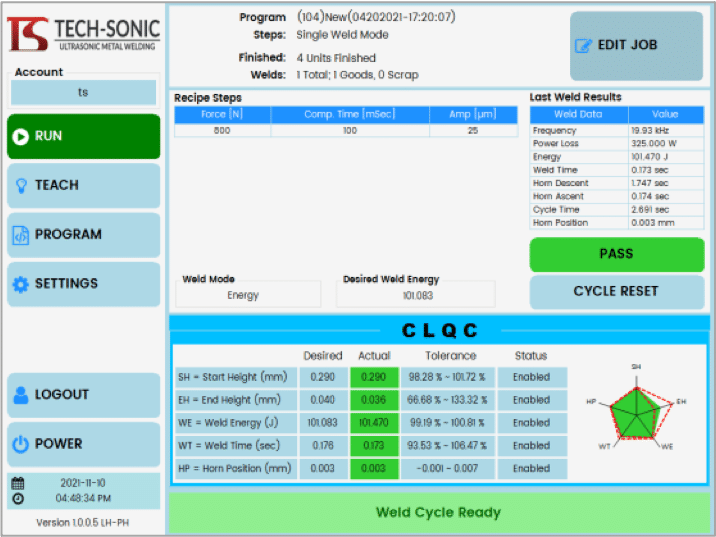Click the EDIT JOB pencil icon
The image size is (716, 537).
click(x=583, y=46)
